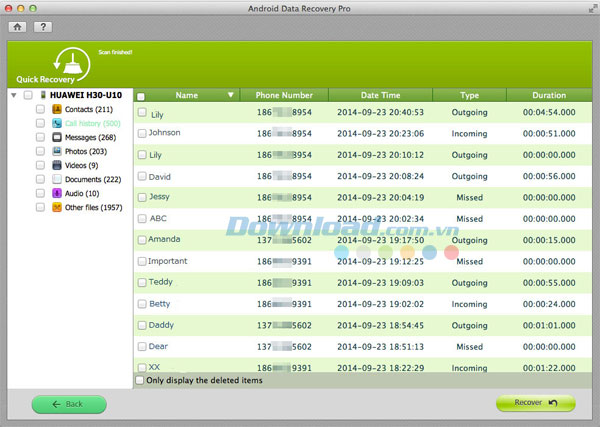Open the Help question mark button
Viewport: 600px width, 427px height.
click(43, 26)
